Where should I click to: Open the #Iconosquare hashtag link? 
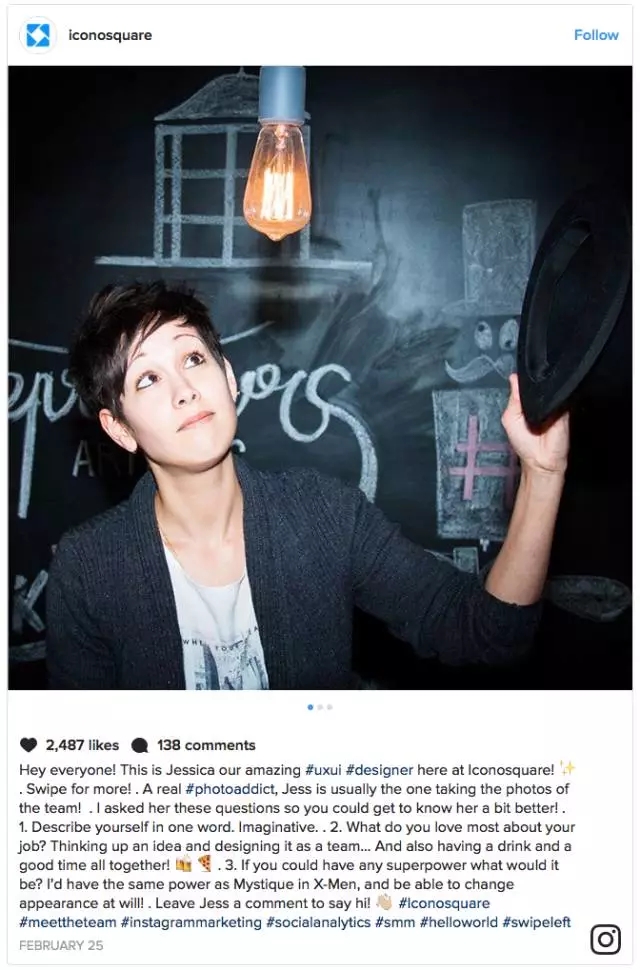coord(444,903)
